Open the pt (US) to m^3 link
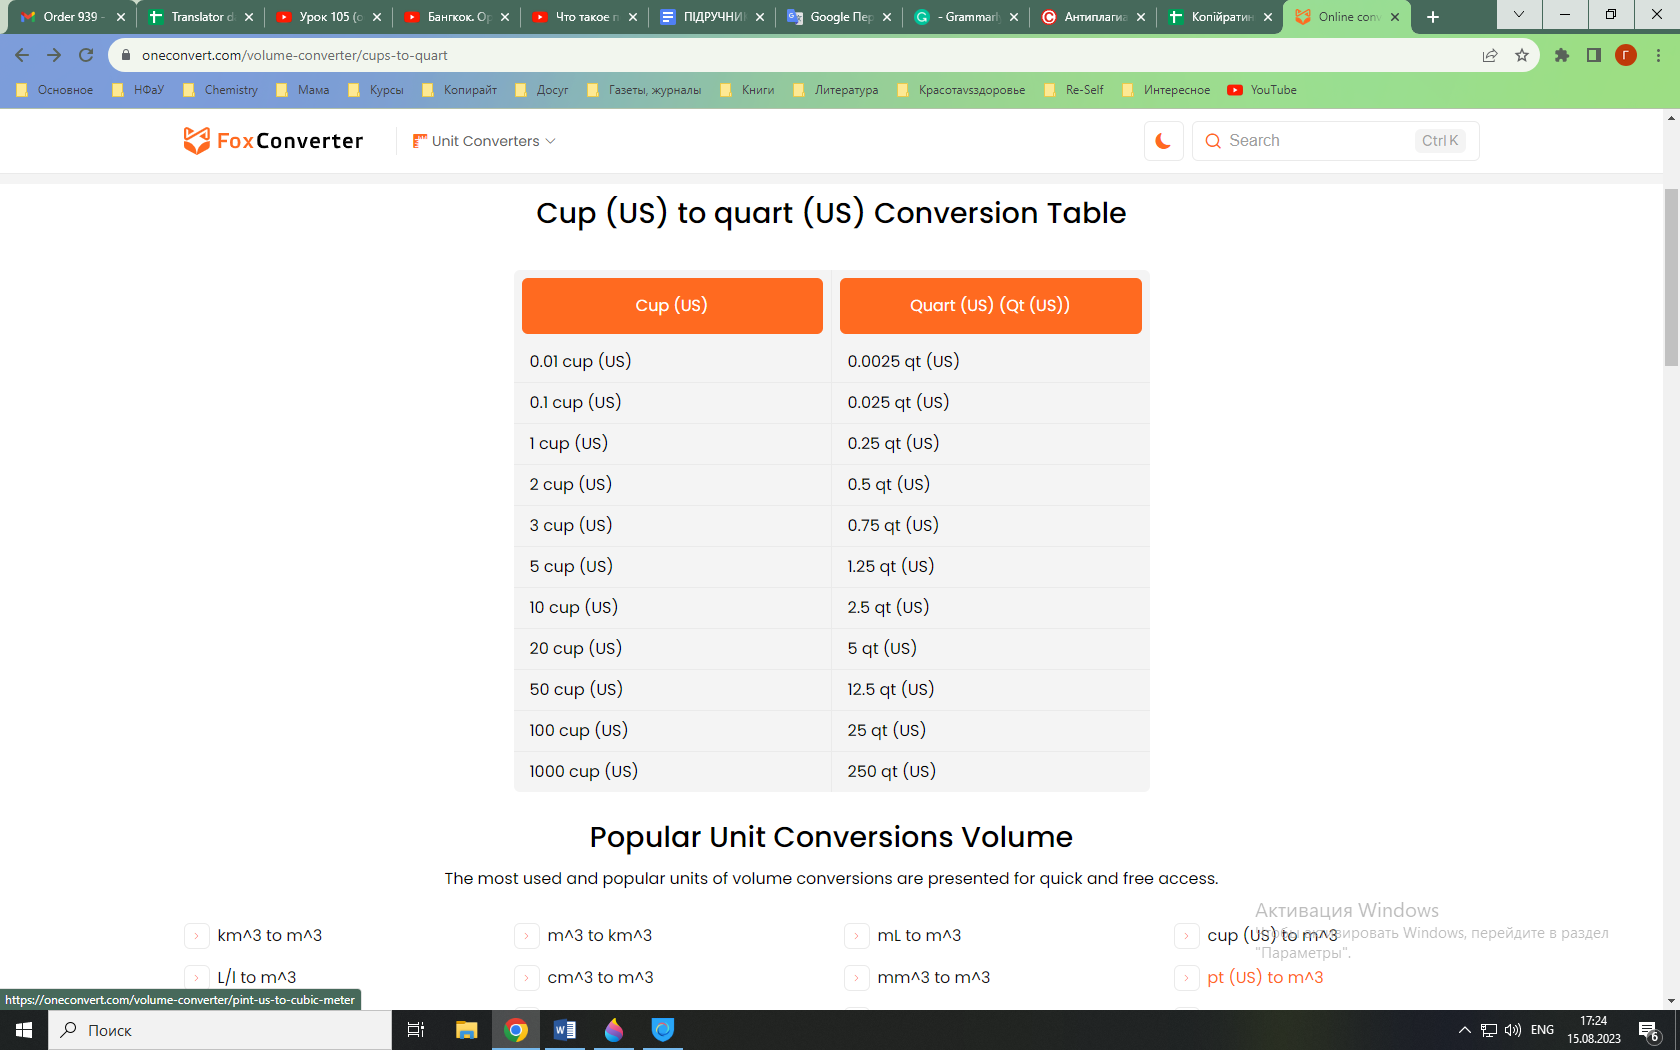 pyautogui.click(x=1264, y=977)
